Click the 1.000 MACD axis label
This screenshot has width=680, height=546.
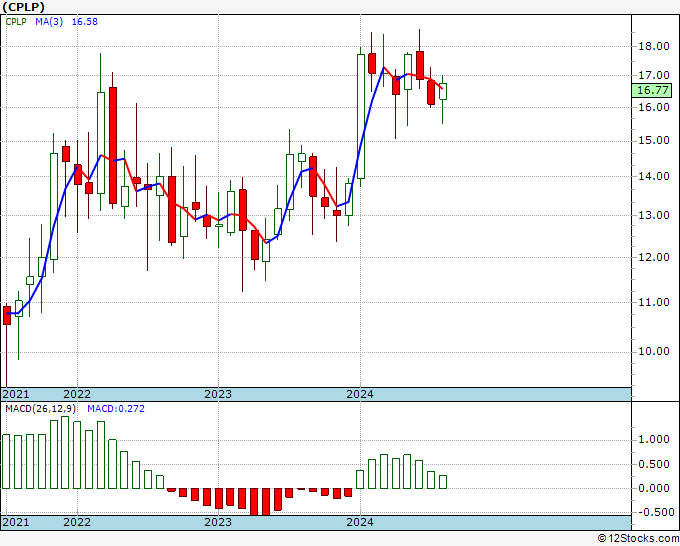[x=654, y=440]
